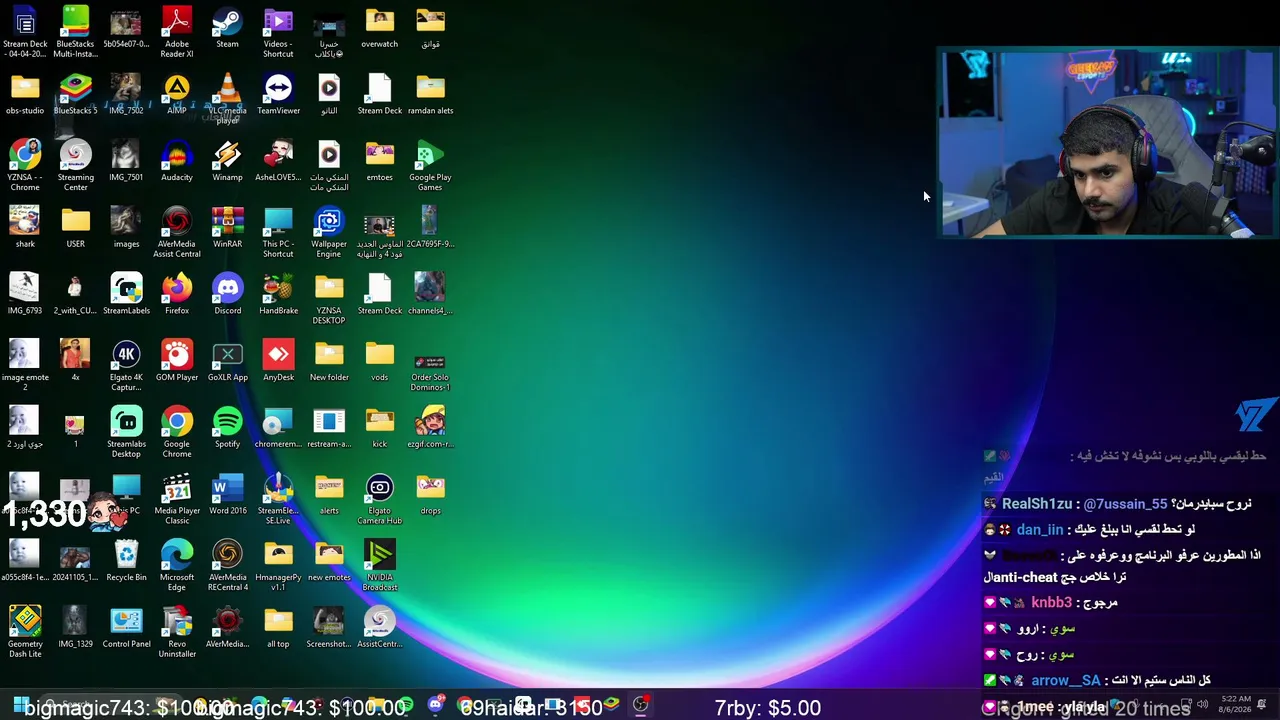Screen dimensions: 1280x720
Task: Click the GOM Player shortcut
Action: click(x=177, y=361)
